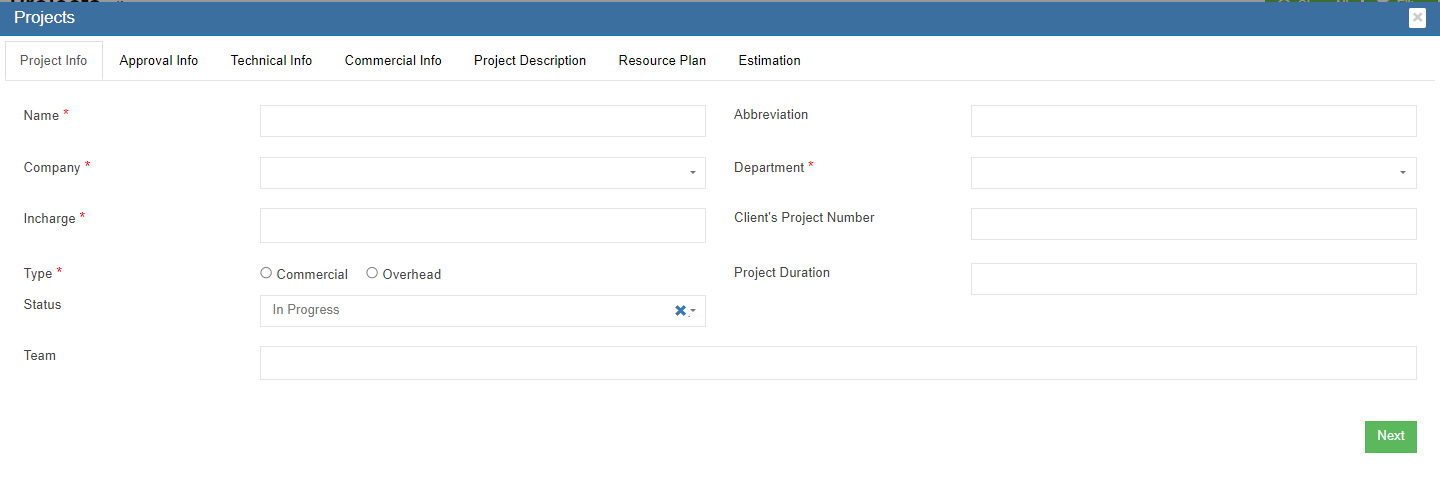Focus the Name input field
The width and height of the screenshot is (1440, 487).
point(482,121)
